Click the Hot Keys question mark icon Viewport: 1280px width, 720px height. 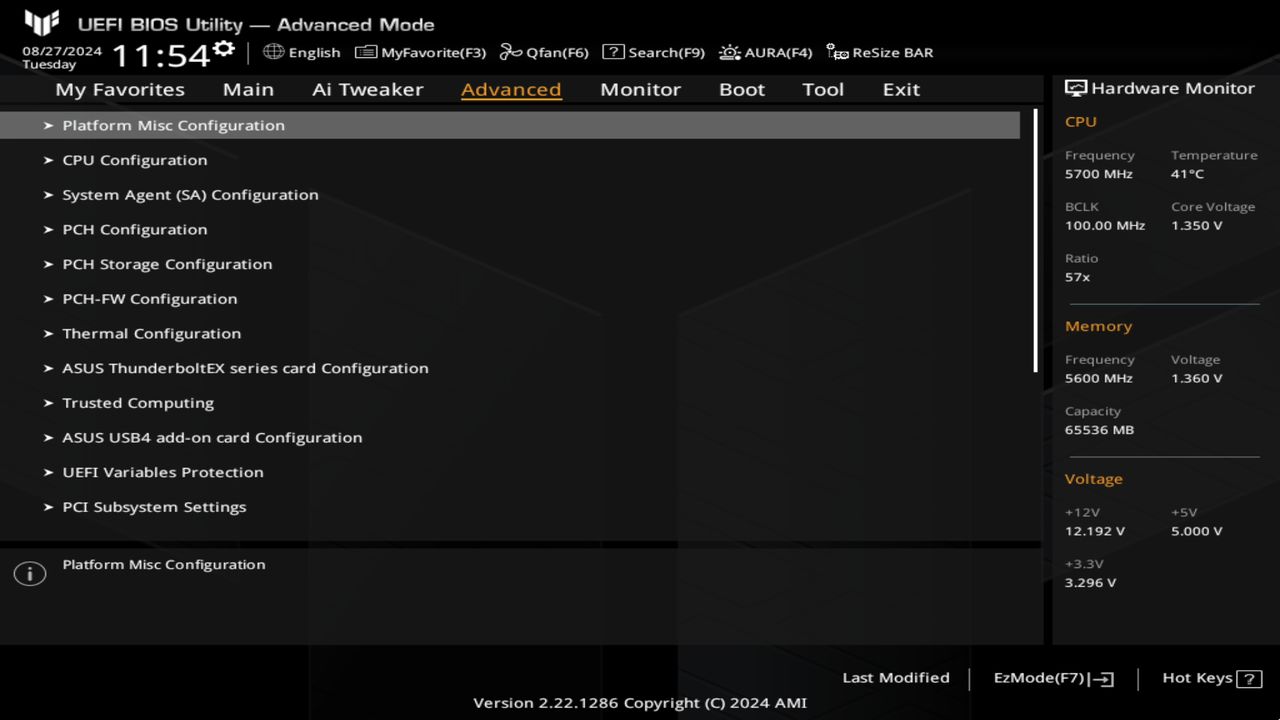click(1249, 679)
